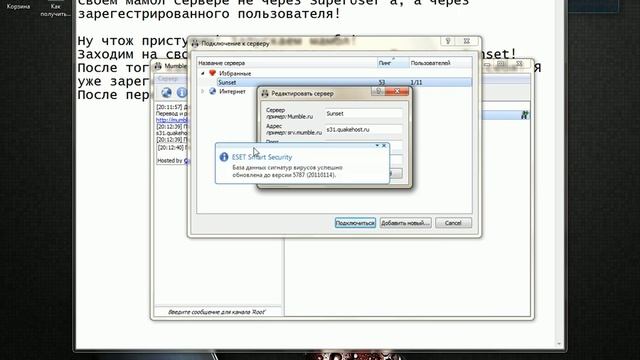Click the Hosted by text in Mumble log
This screenshot has width=640, height=360.
tap(170, 160)
